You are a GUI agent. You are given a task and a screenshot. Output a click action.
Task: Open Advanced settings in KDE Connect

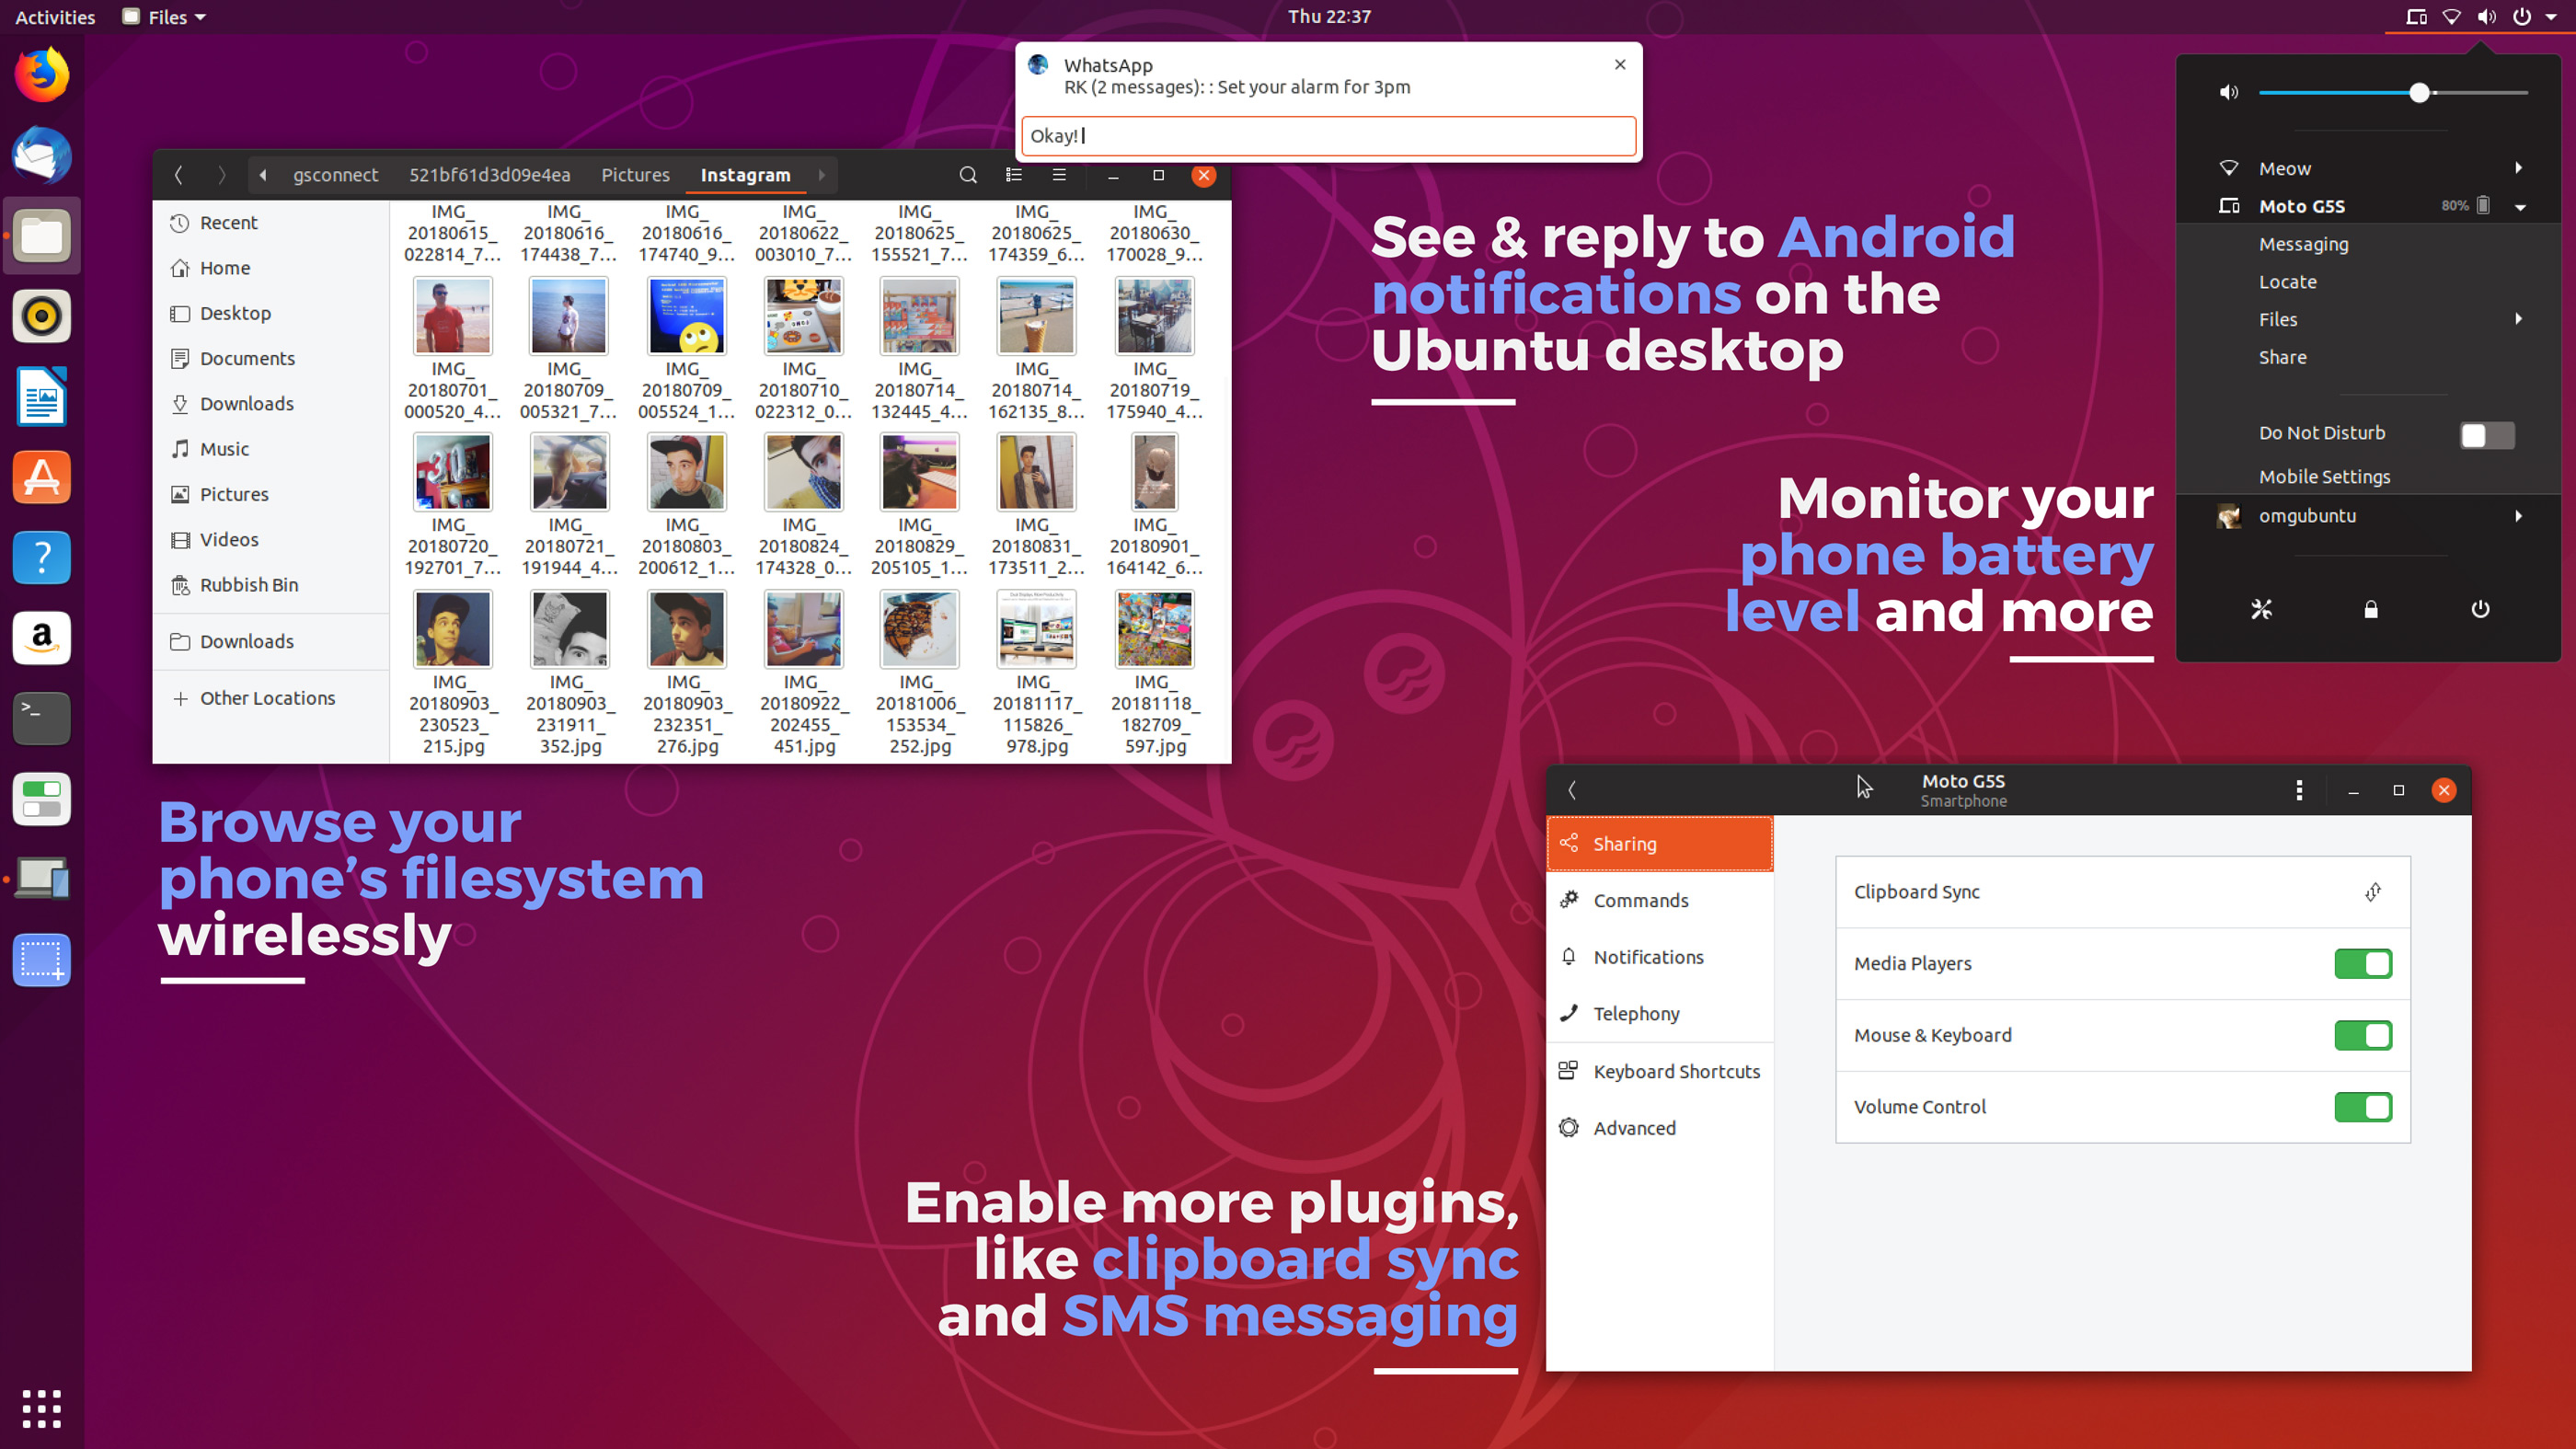pyautogui.click(x=1633, y=1127)
